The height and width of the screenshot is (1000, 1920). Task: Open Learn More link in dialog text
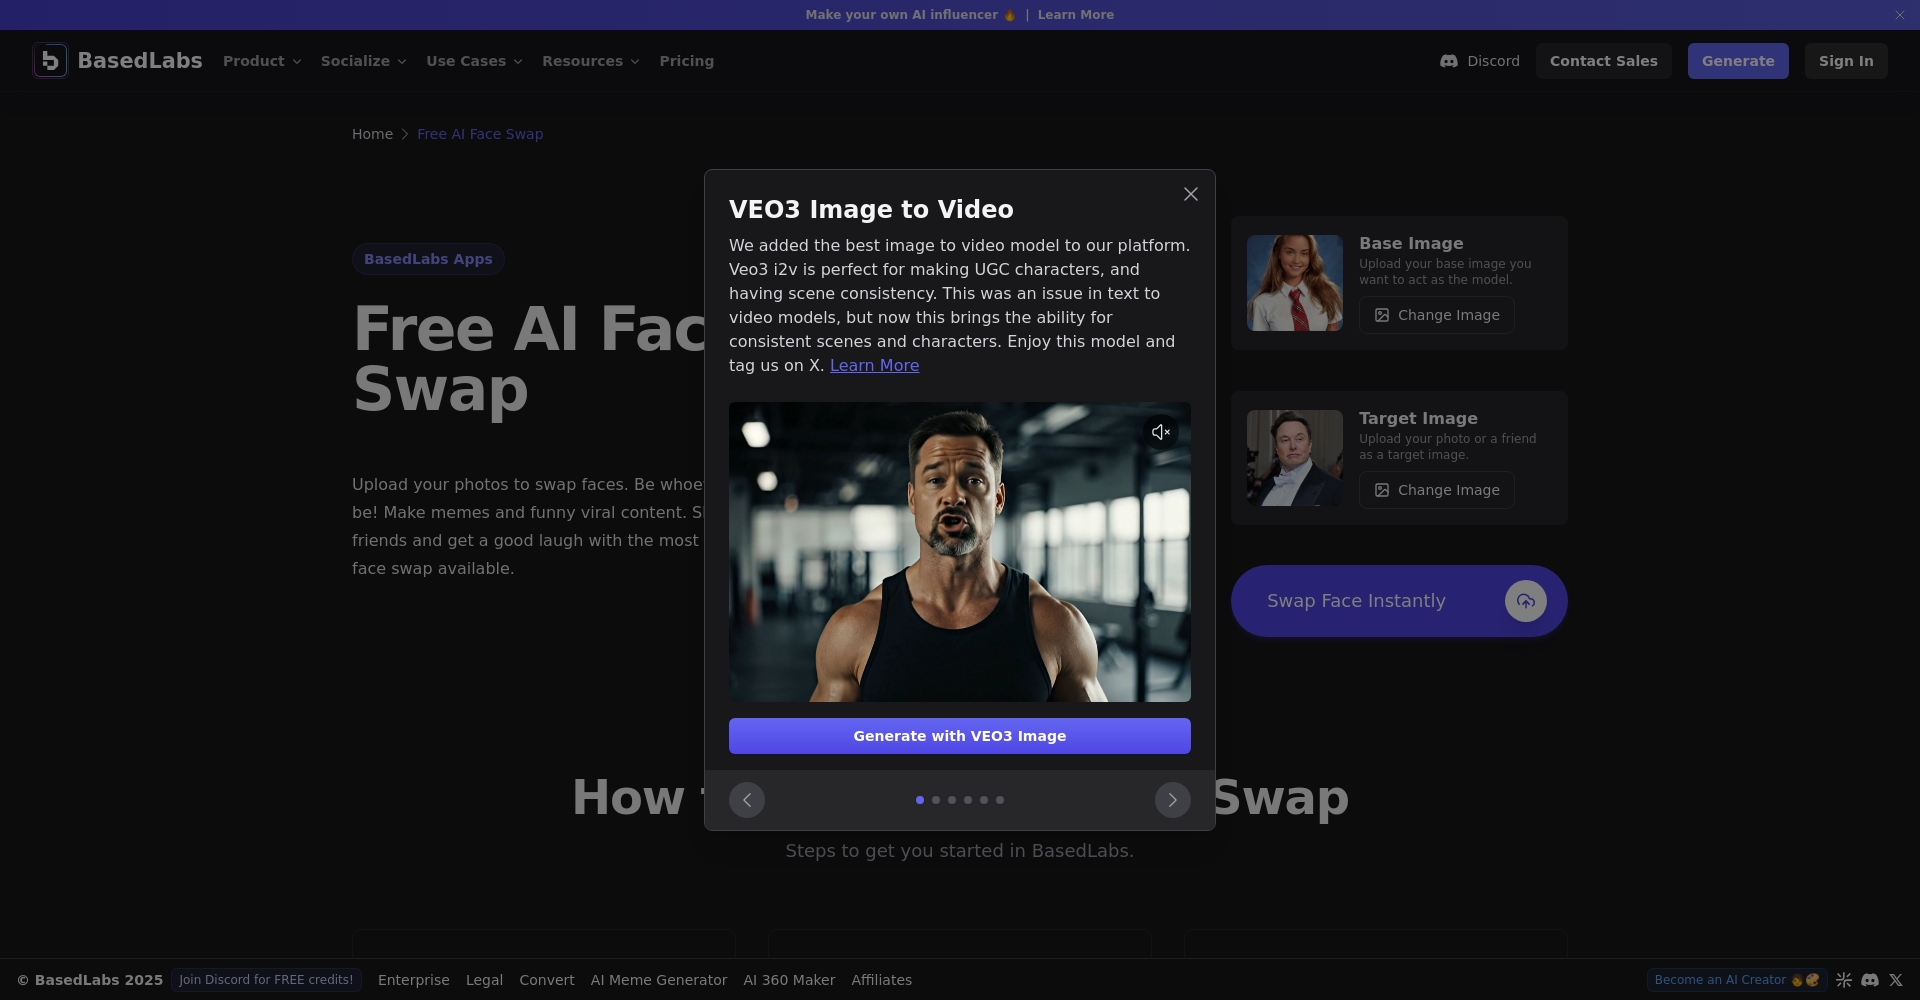[874, 366]
